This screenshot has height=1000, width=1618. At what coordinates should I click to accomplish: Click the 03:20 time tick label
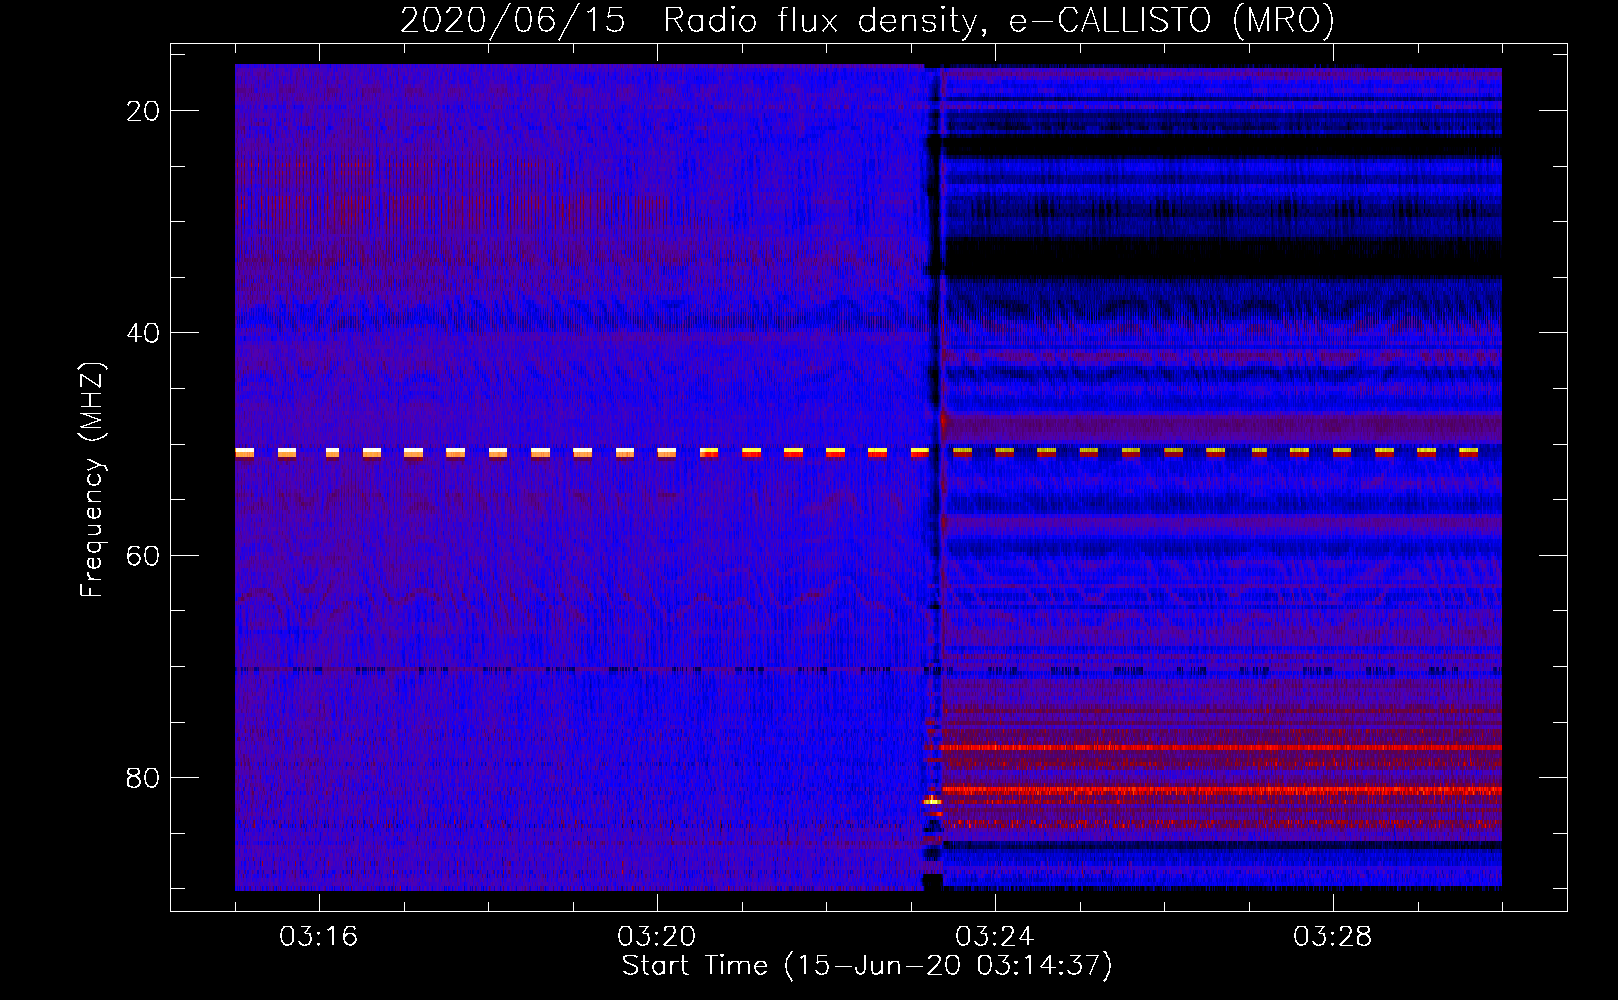point(657,937)
